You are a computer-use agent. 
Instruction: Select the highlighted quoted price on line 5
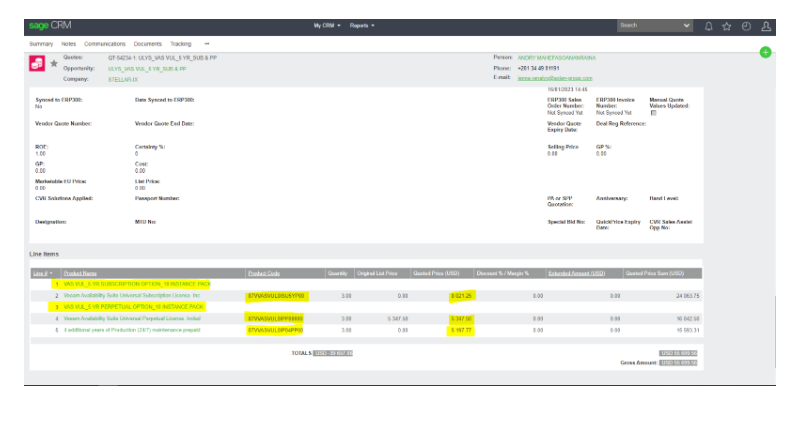461,331
